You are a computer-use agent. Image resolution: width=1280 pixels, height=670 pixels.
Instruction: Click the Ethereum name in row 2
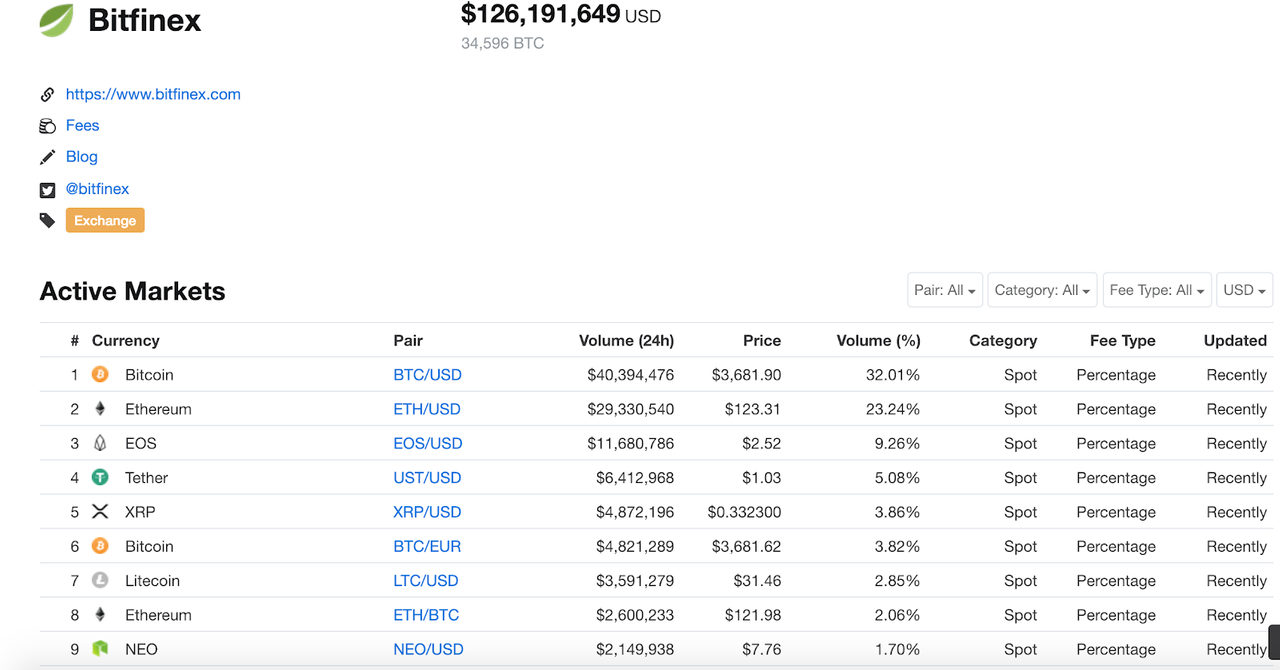[x=158, y=409]
